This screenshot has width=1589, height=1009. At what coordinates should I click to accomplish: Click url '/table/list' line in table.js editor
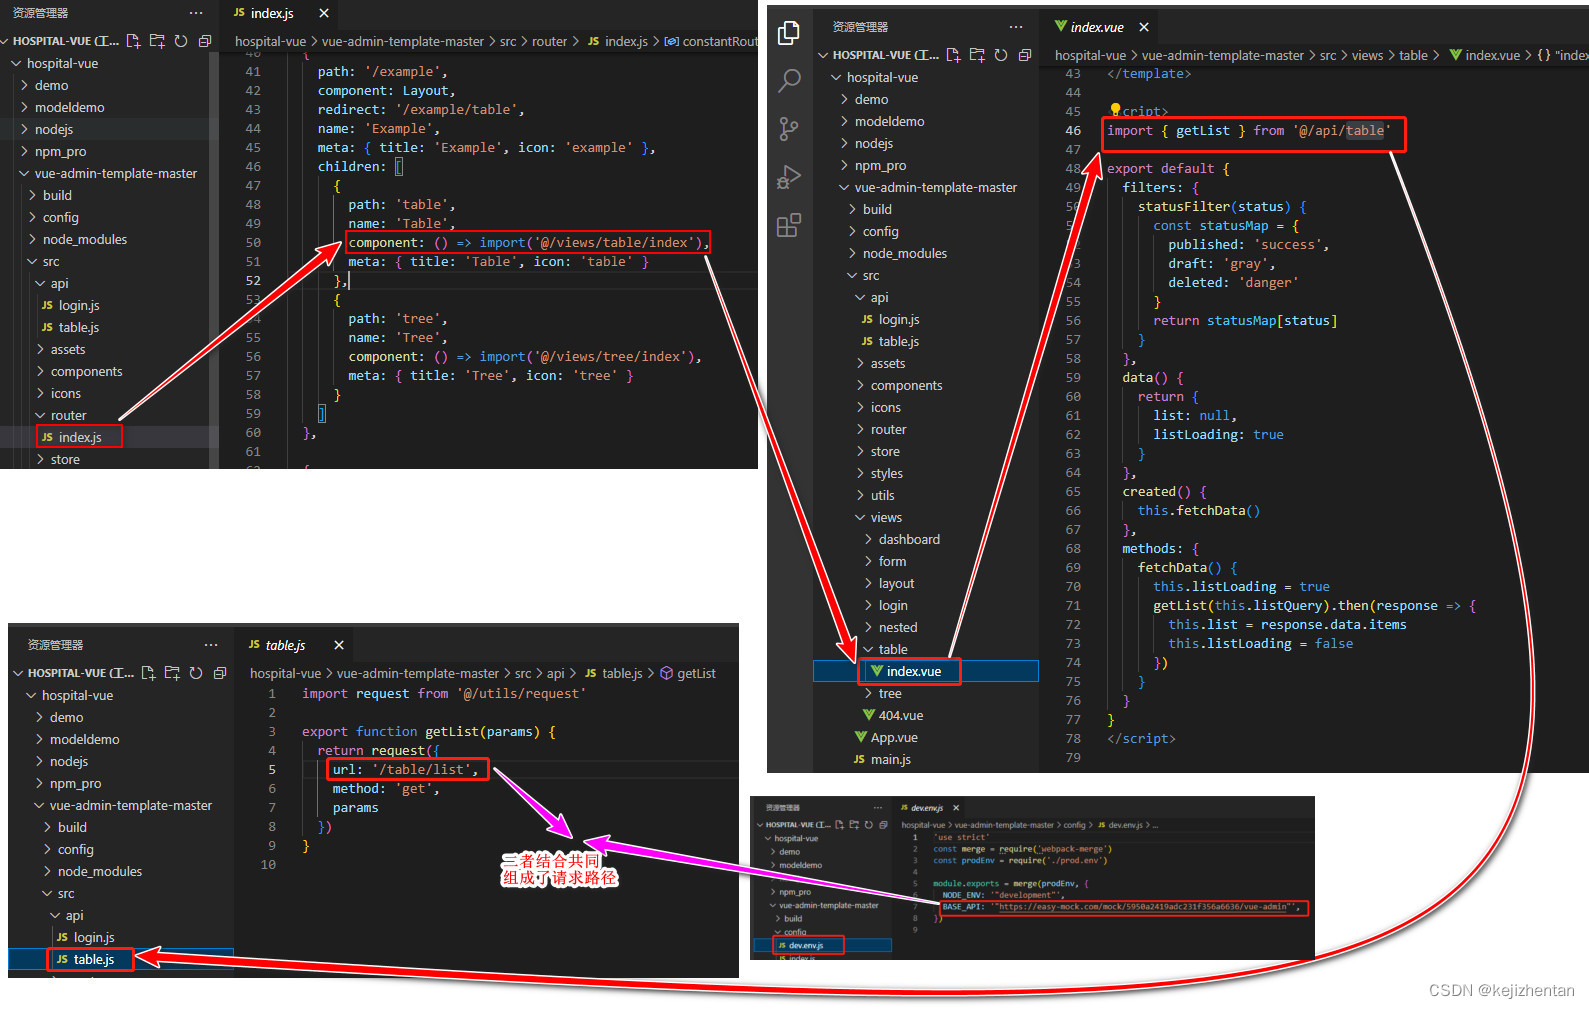(405, 769)
